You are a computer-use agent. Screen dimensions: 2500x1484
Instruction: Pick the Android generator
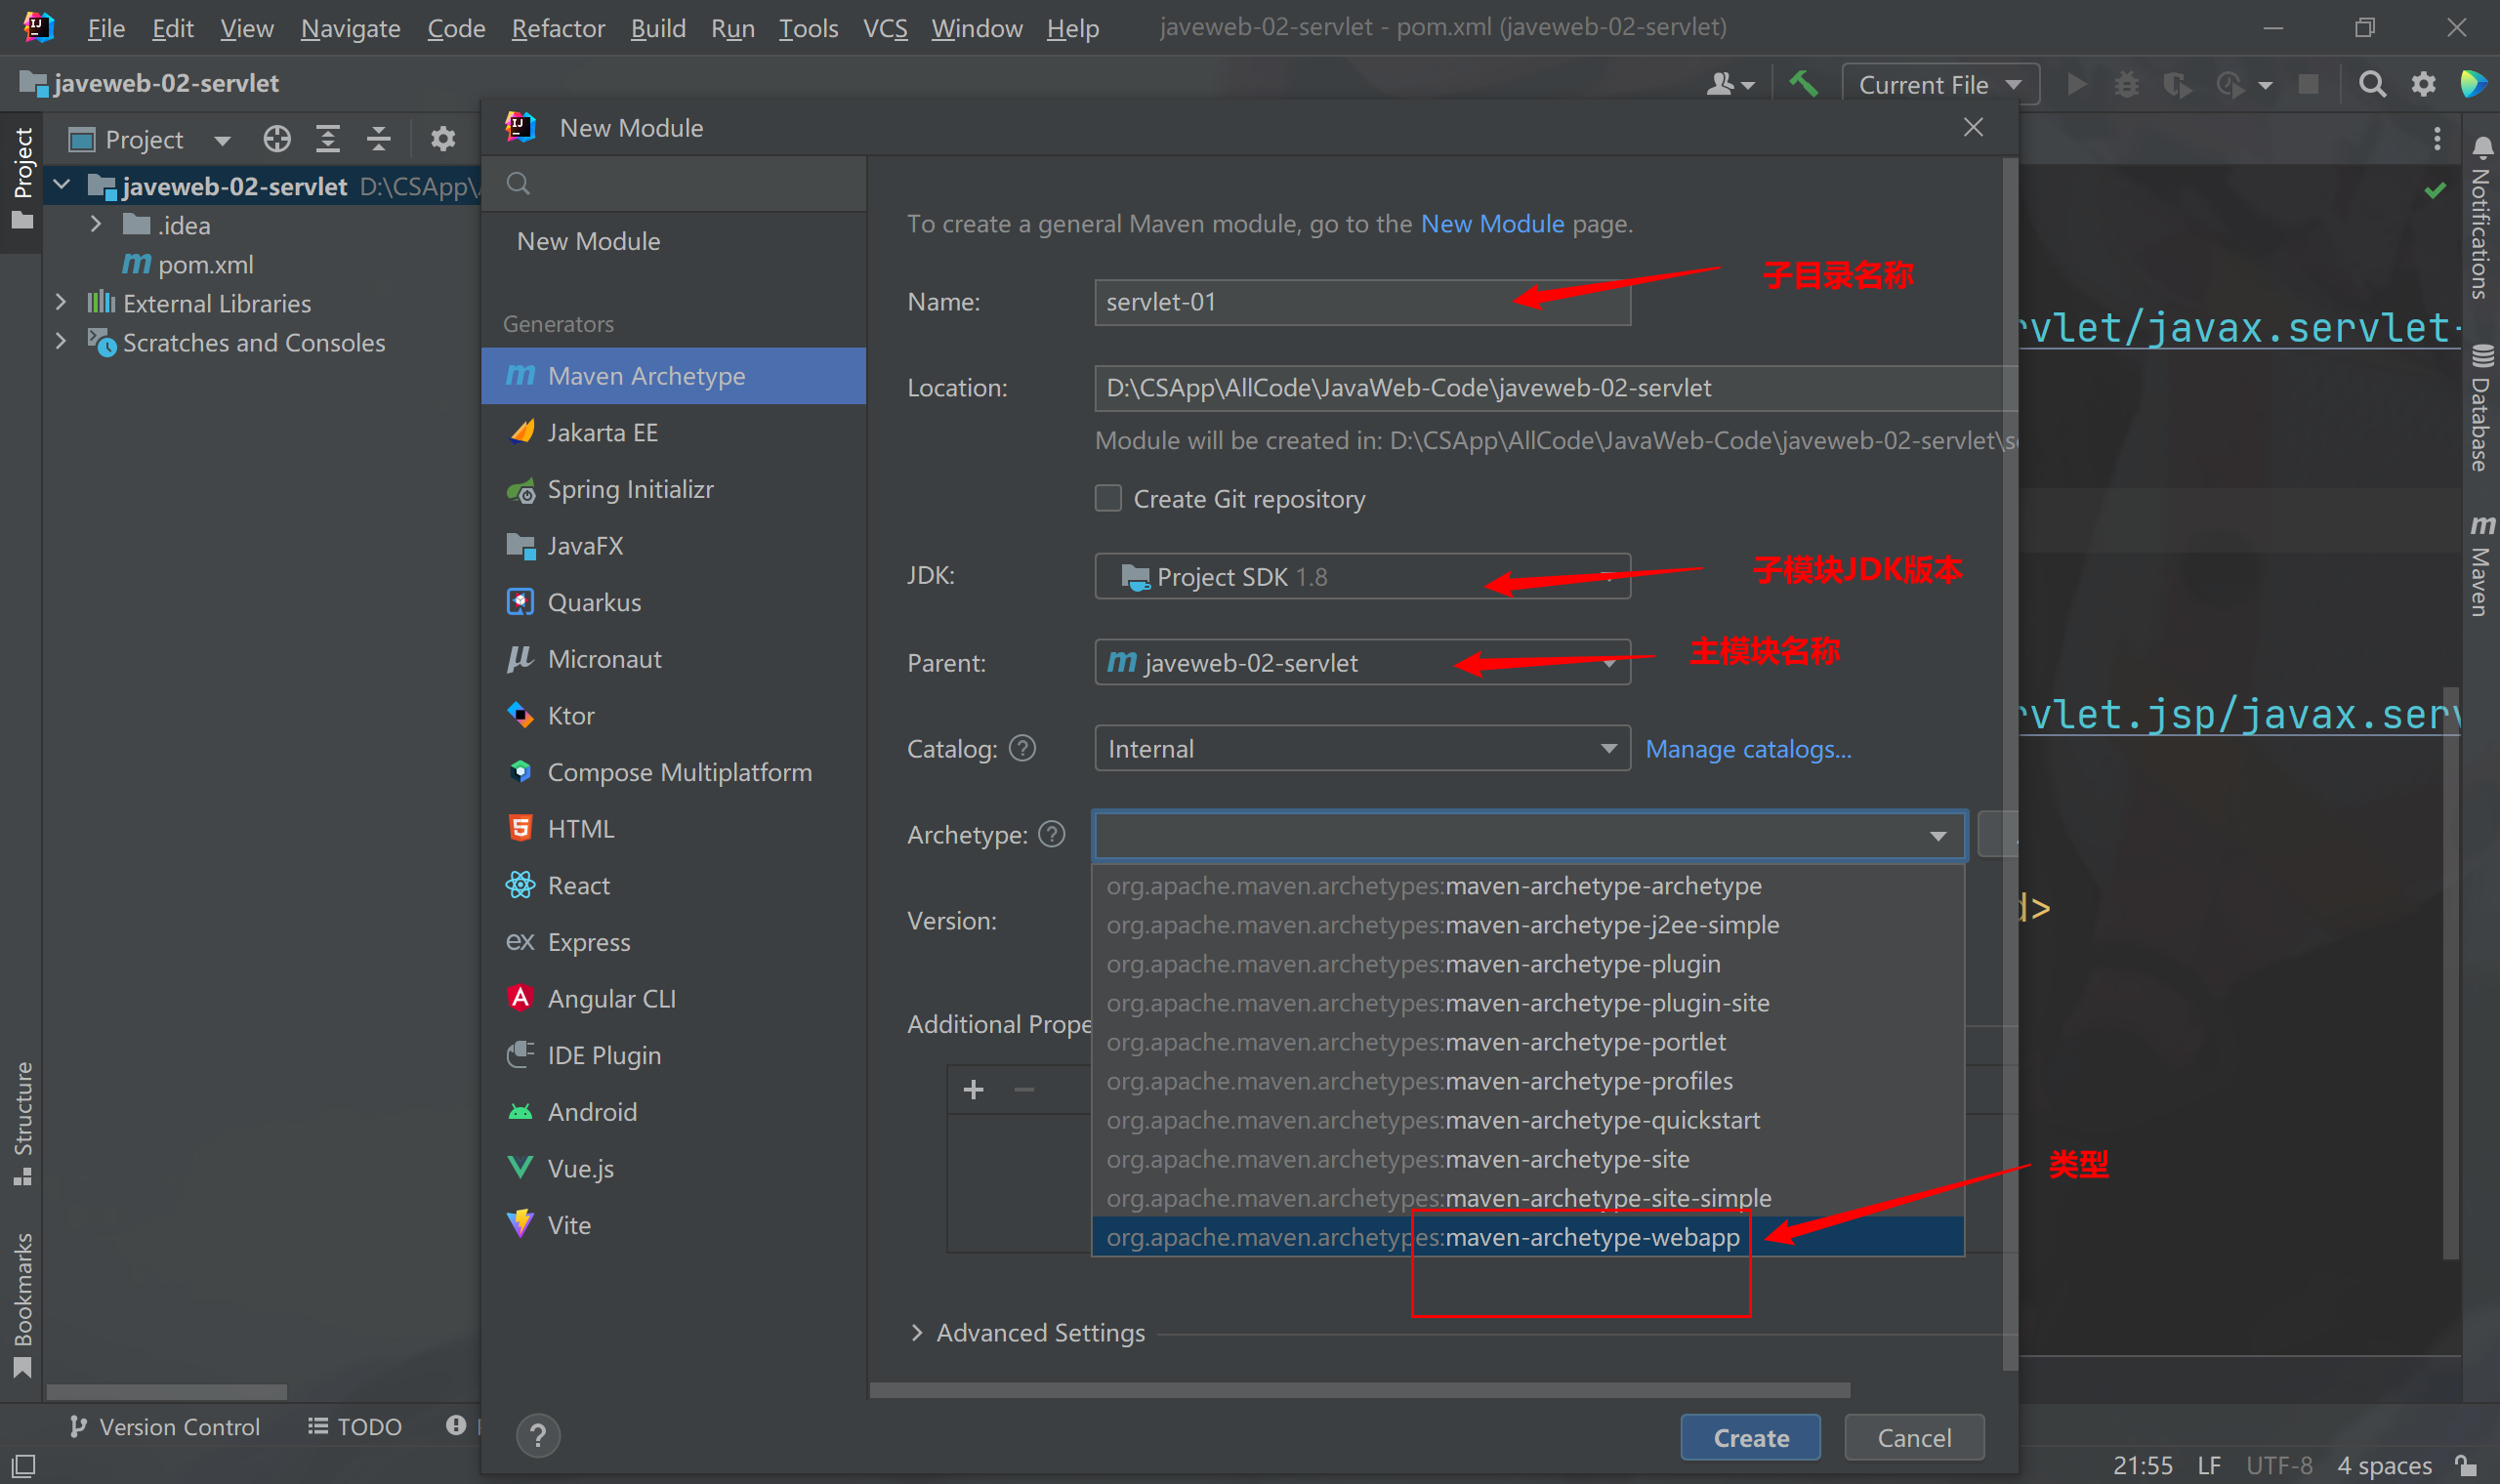coord(673,1112)
